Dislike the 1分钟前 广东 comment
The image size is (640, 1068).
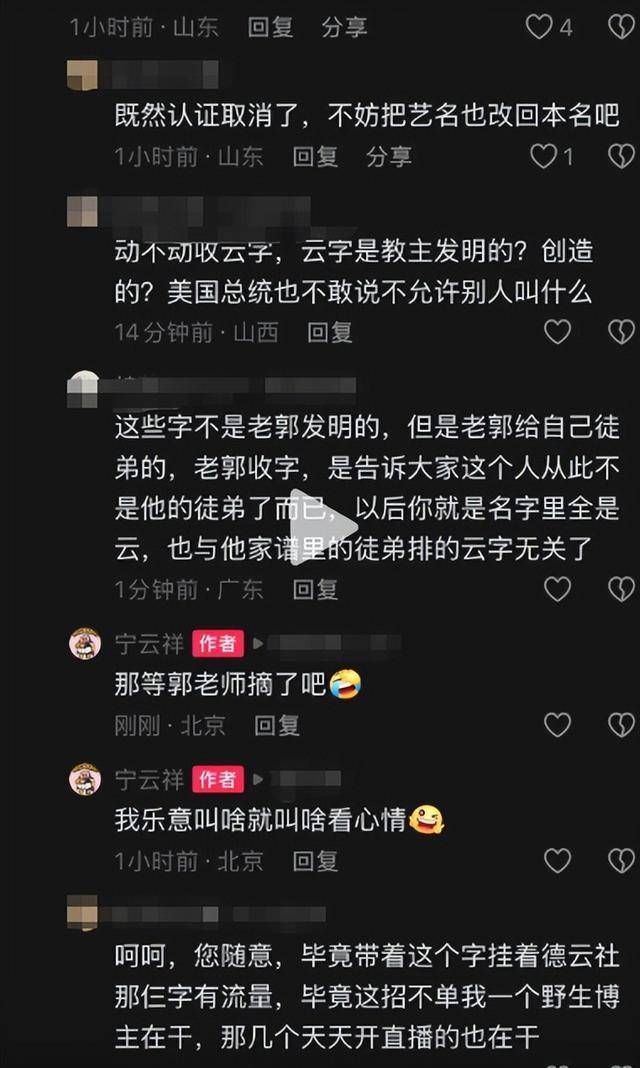coord(621,588)
